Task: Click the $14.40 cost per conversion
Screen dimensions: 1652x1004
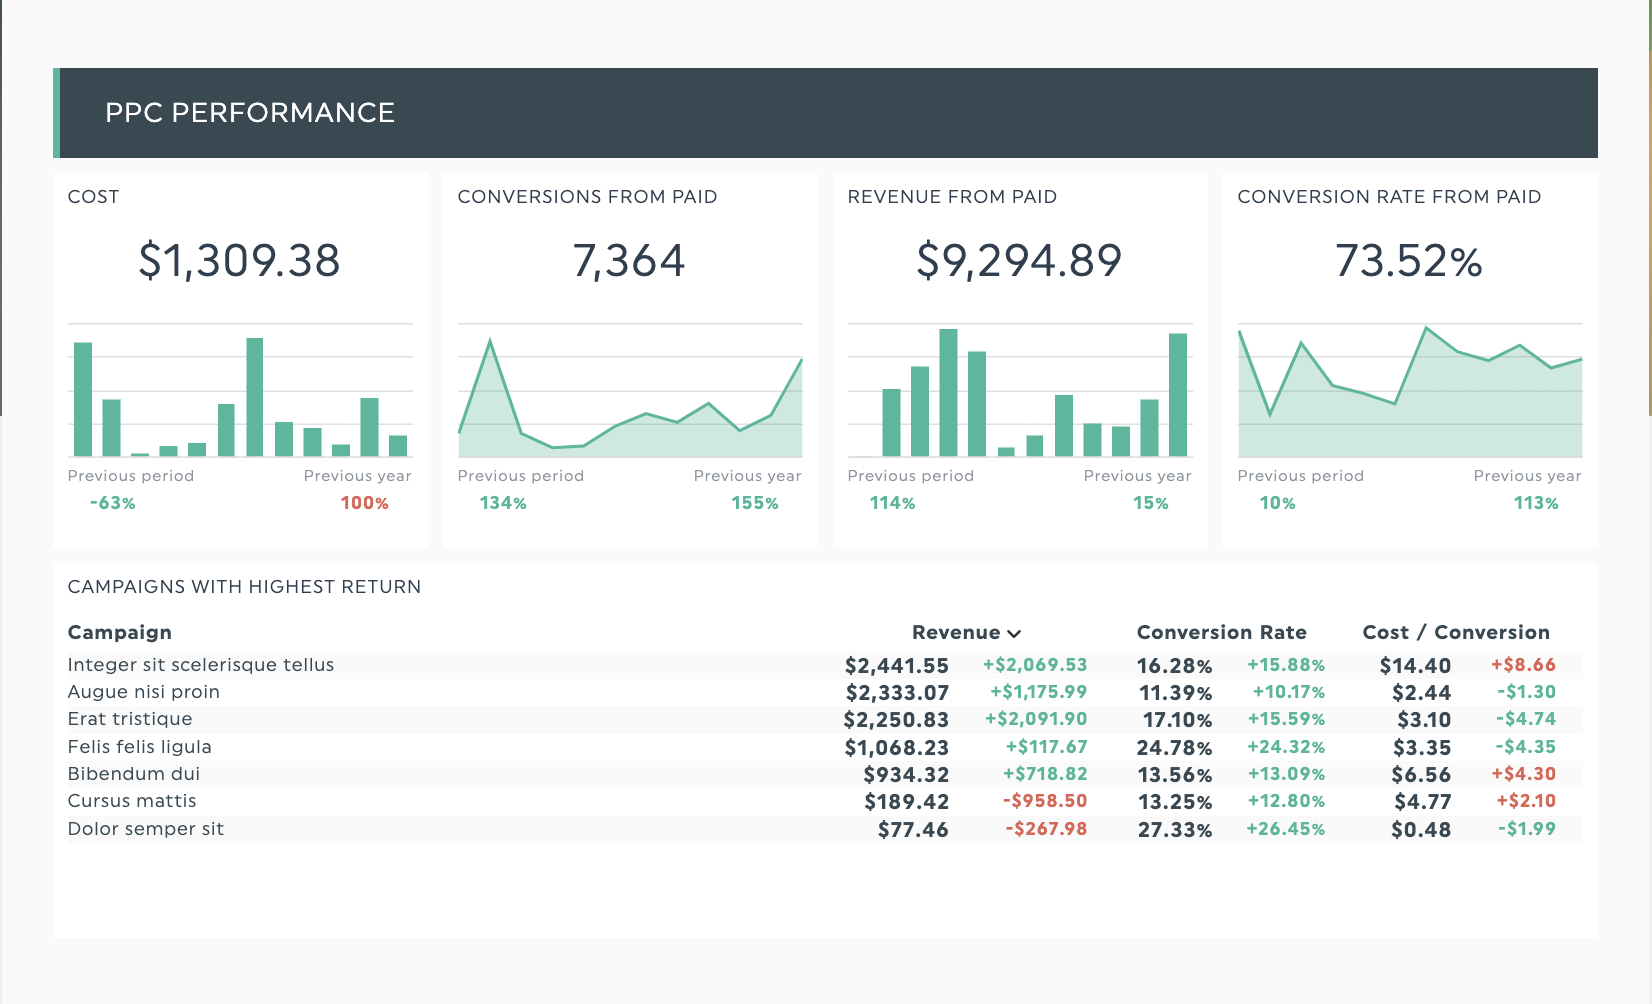Action: click(x=1415, y=666)
